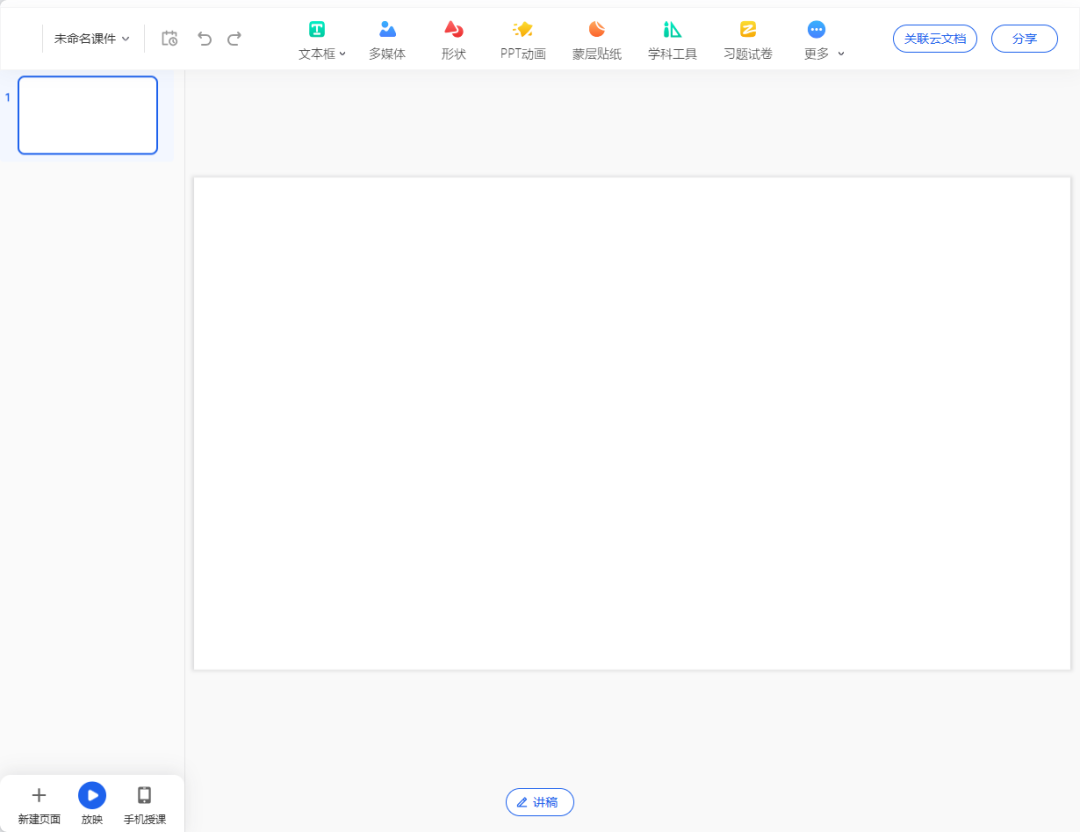
Task: Click the 关联云文档 button
Action: click(934, 39)
